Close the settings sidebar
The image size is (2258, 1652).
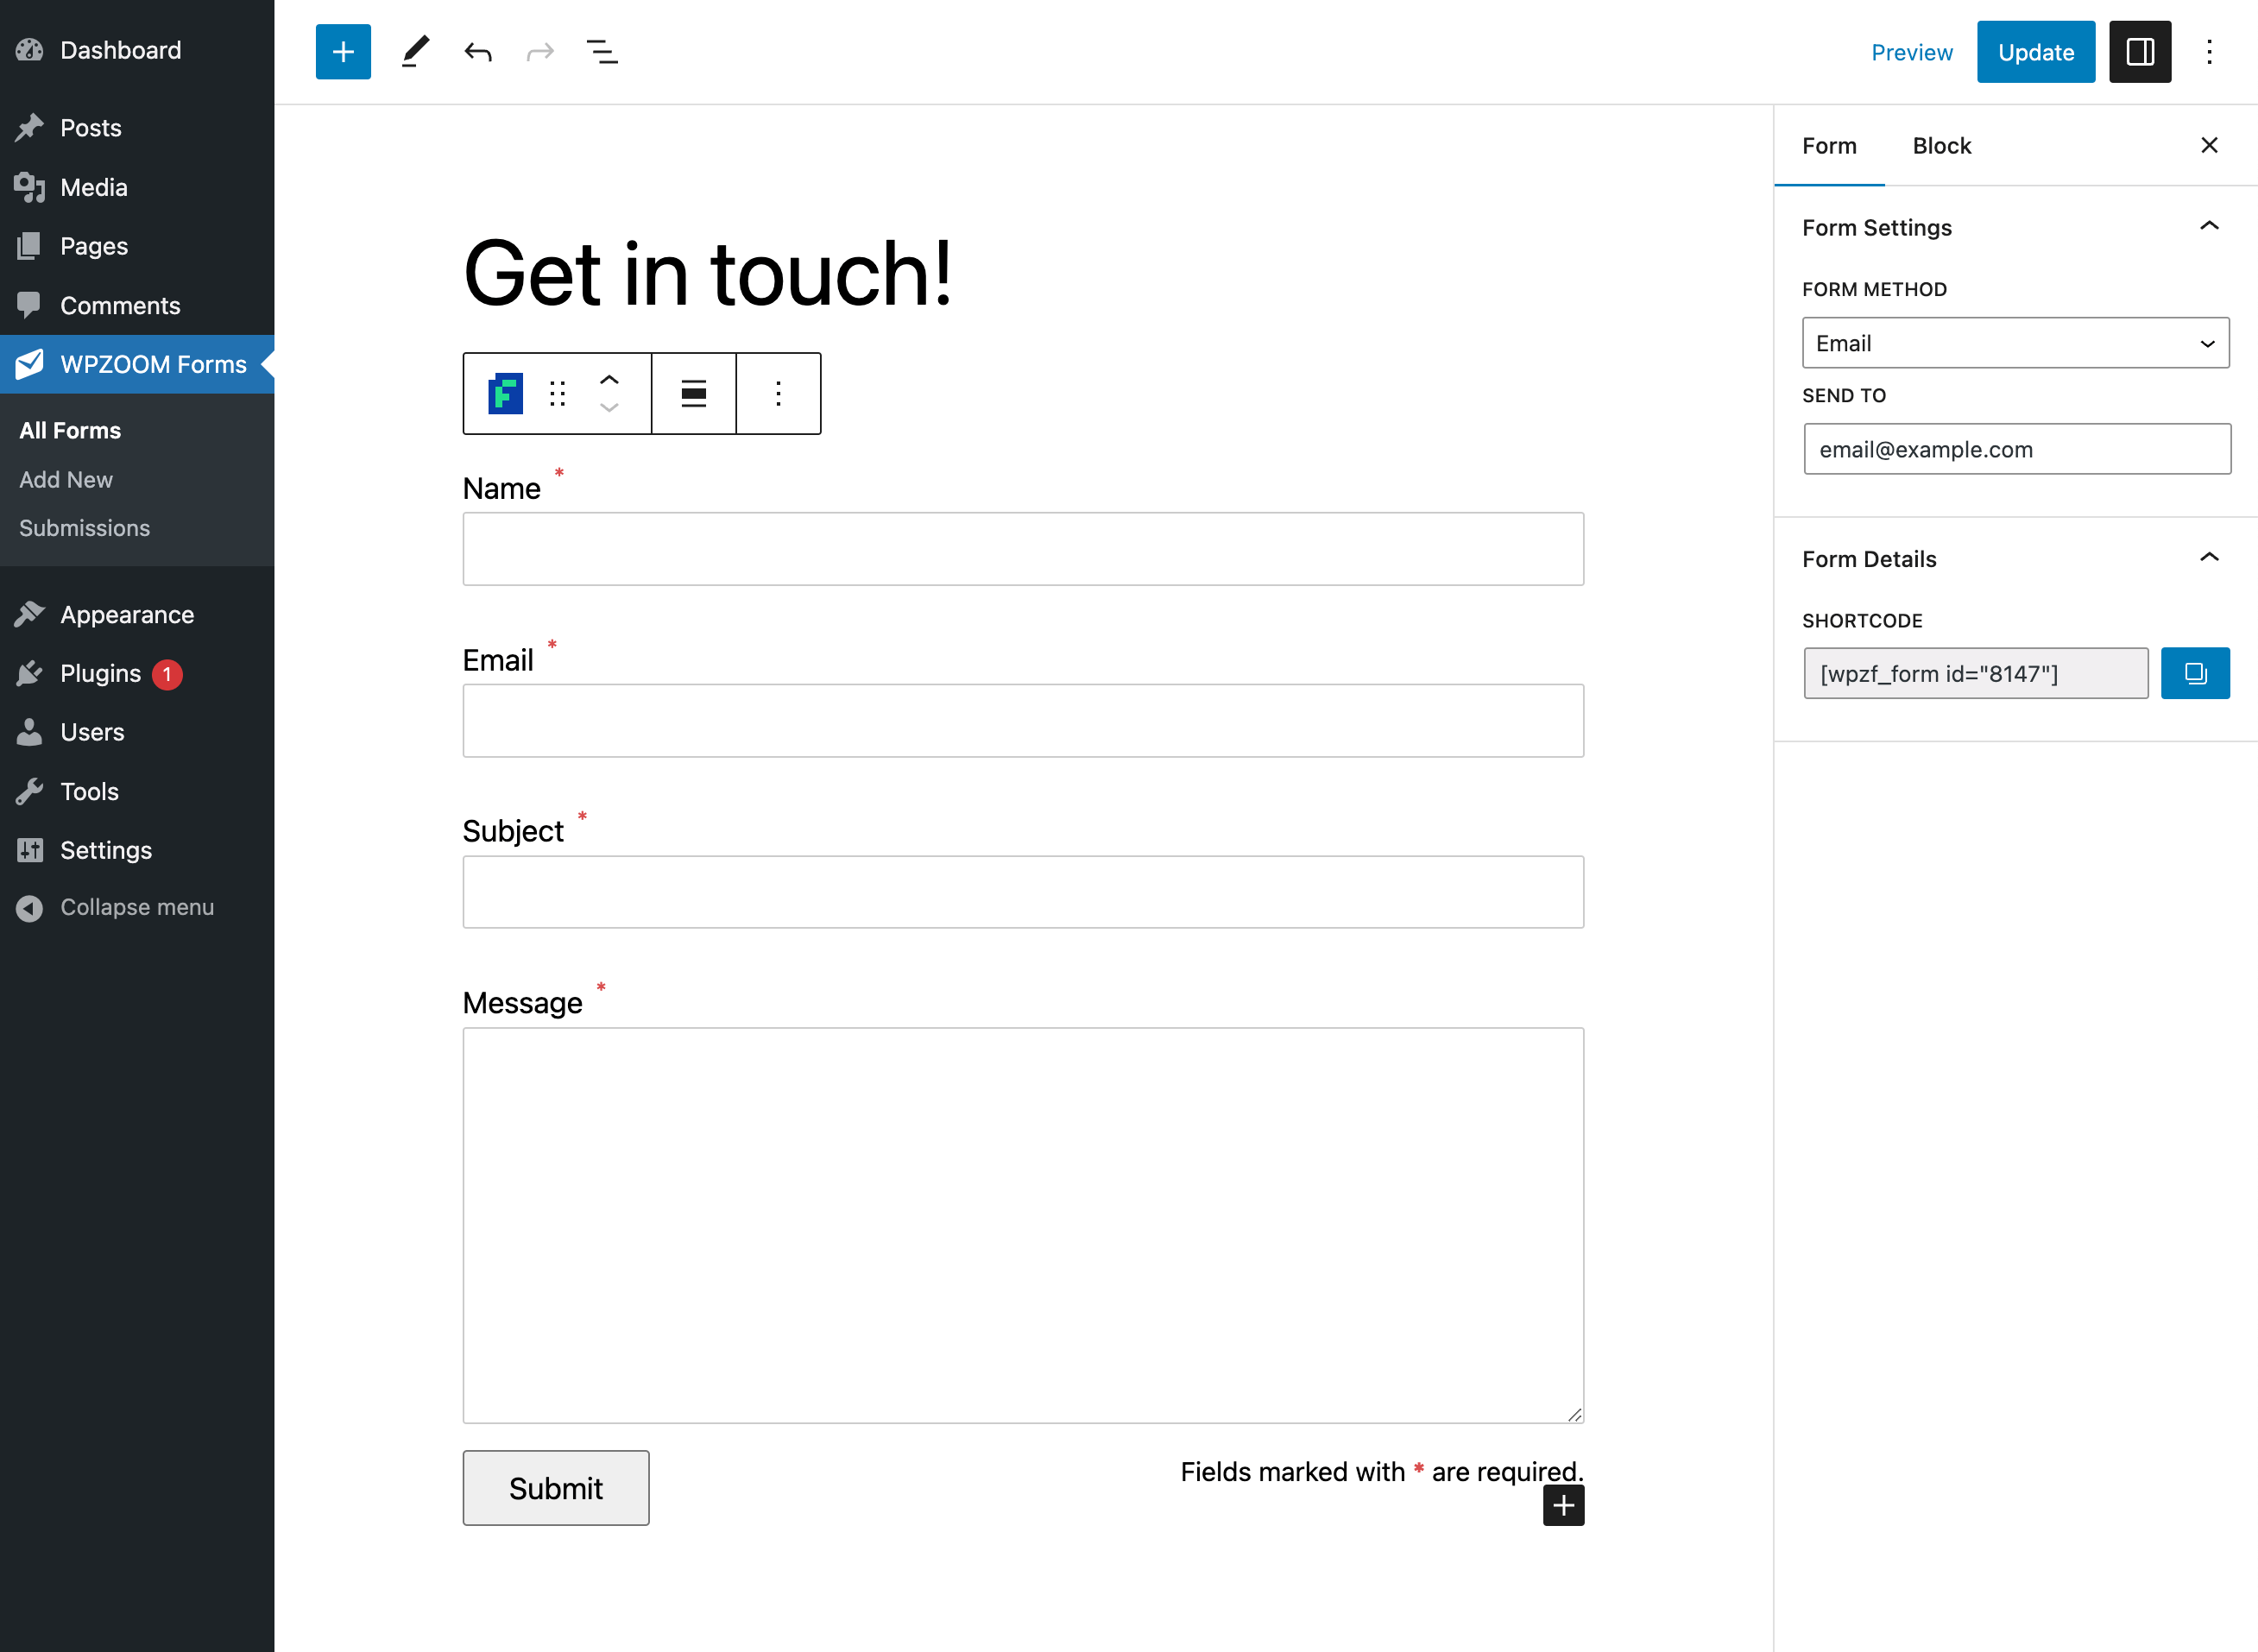point(2209,146)
